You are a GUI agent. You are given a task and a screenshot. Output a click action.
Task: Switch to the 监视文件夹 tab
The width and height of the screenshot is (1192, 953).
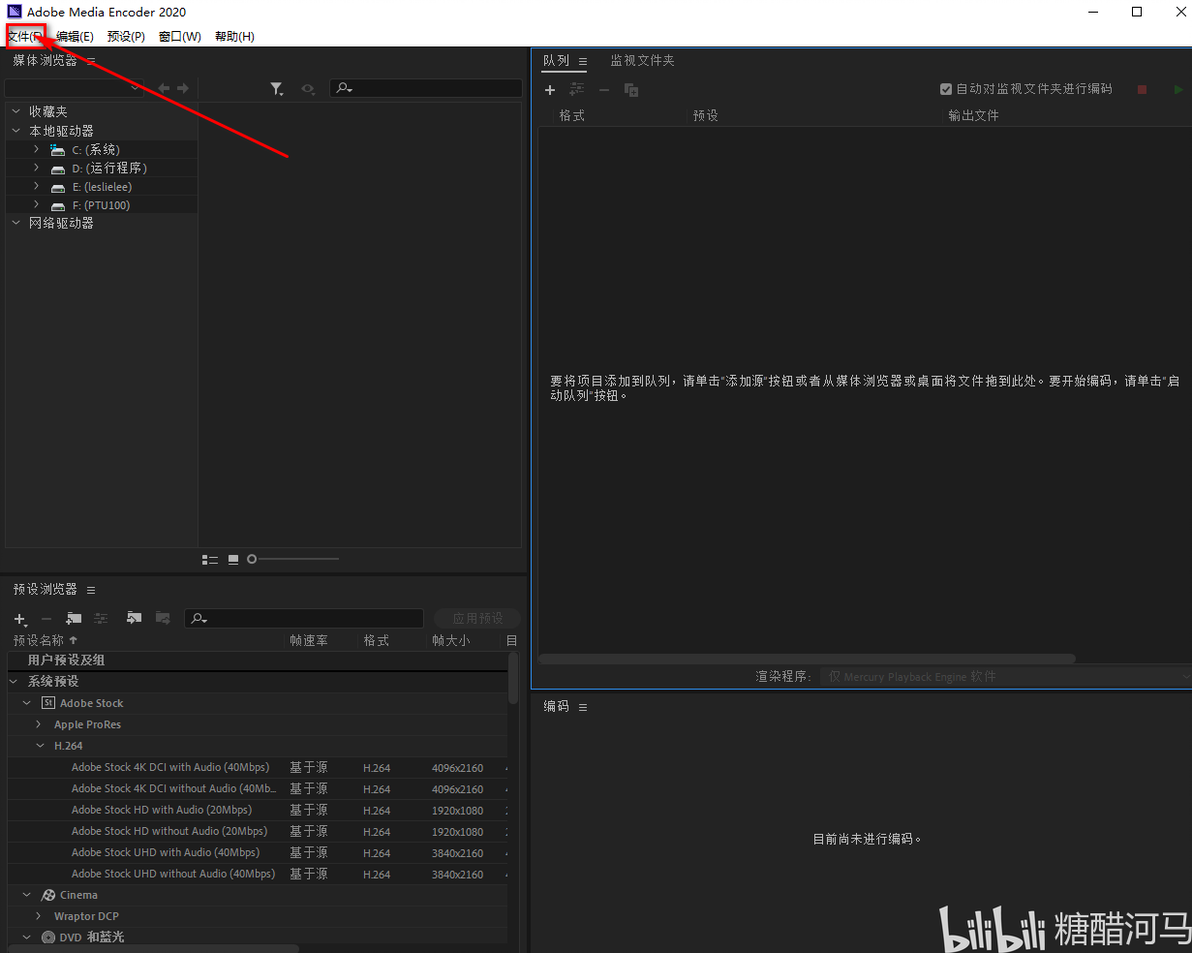[x=642, y=61]
